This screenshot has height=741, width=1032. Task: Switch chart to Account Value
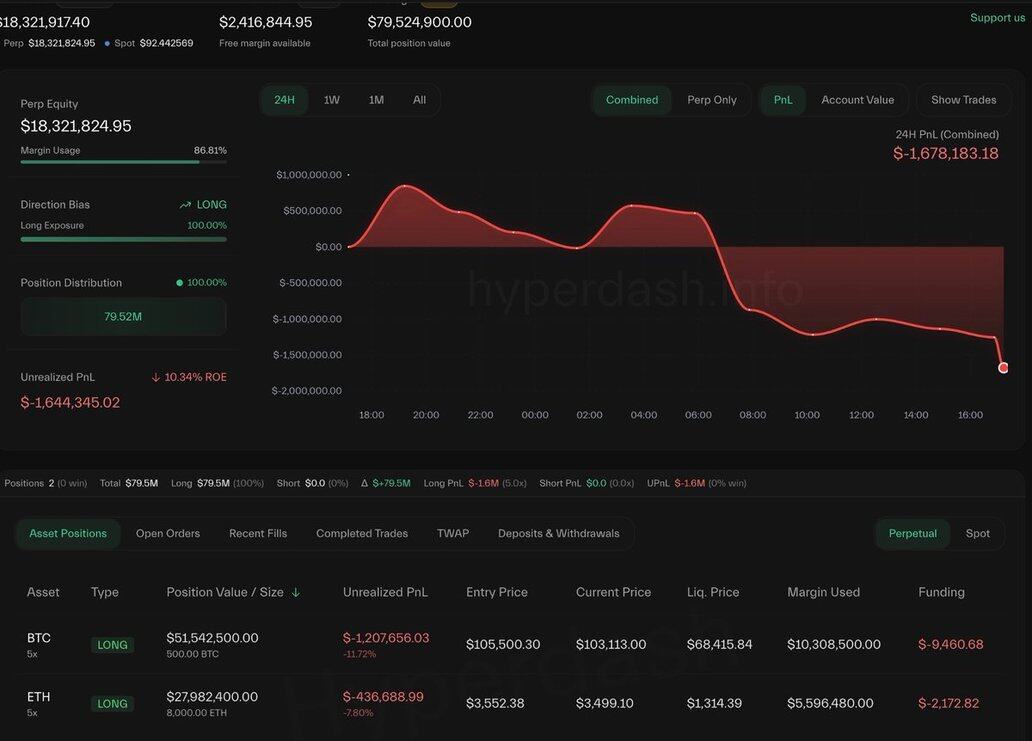tap(857, 100)
